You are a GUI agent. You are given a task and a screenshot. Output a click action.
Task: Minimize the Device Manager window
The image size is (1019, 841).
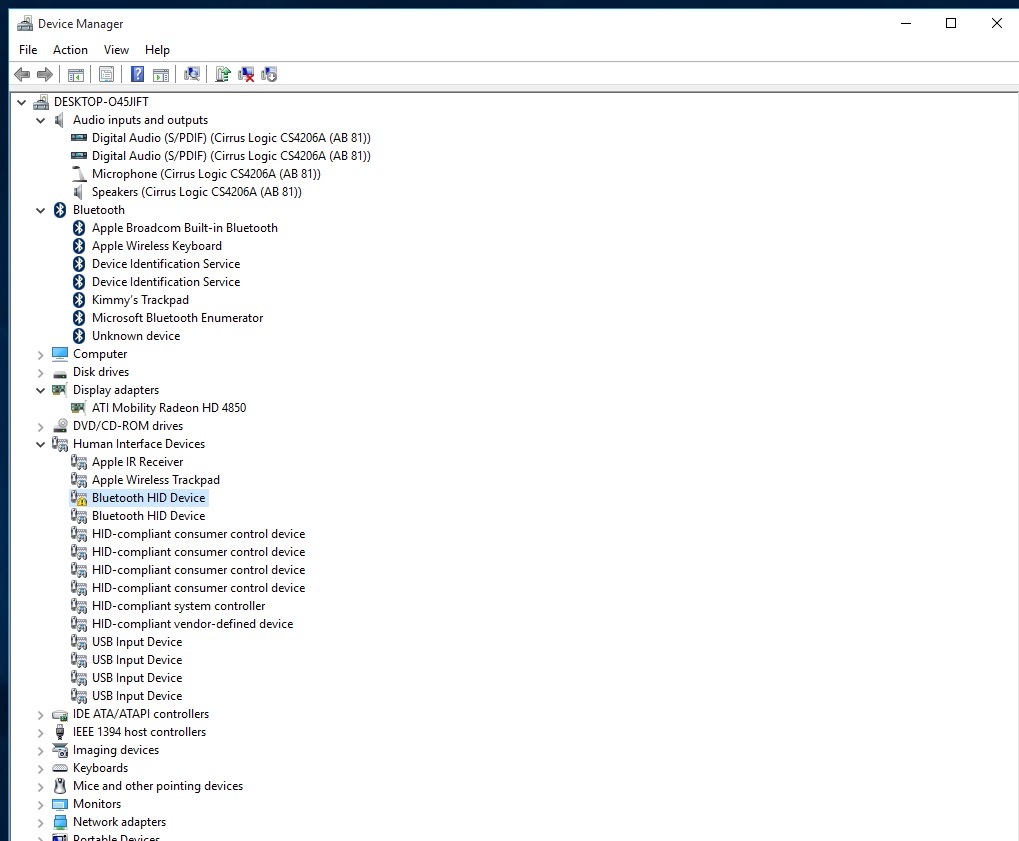906,23
